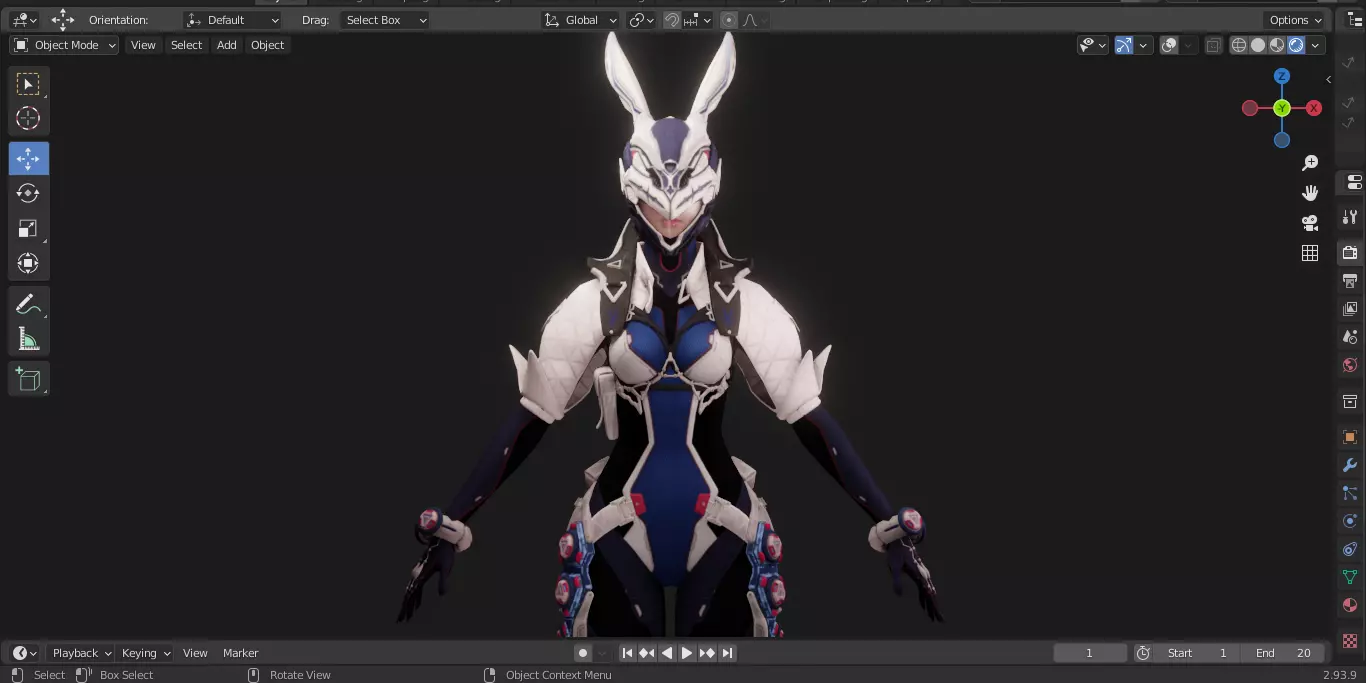Open the Physics properties tab
This screenshot has height=683, width=1366.
[1350, 521]
